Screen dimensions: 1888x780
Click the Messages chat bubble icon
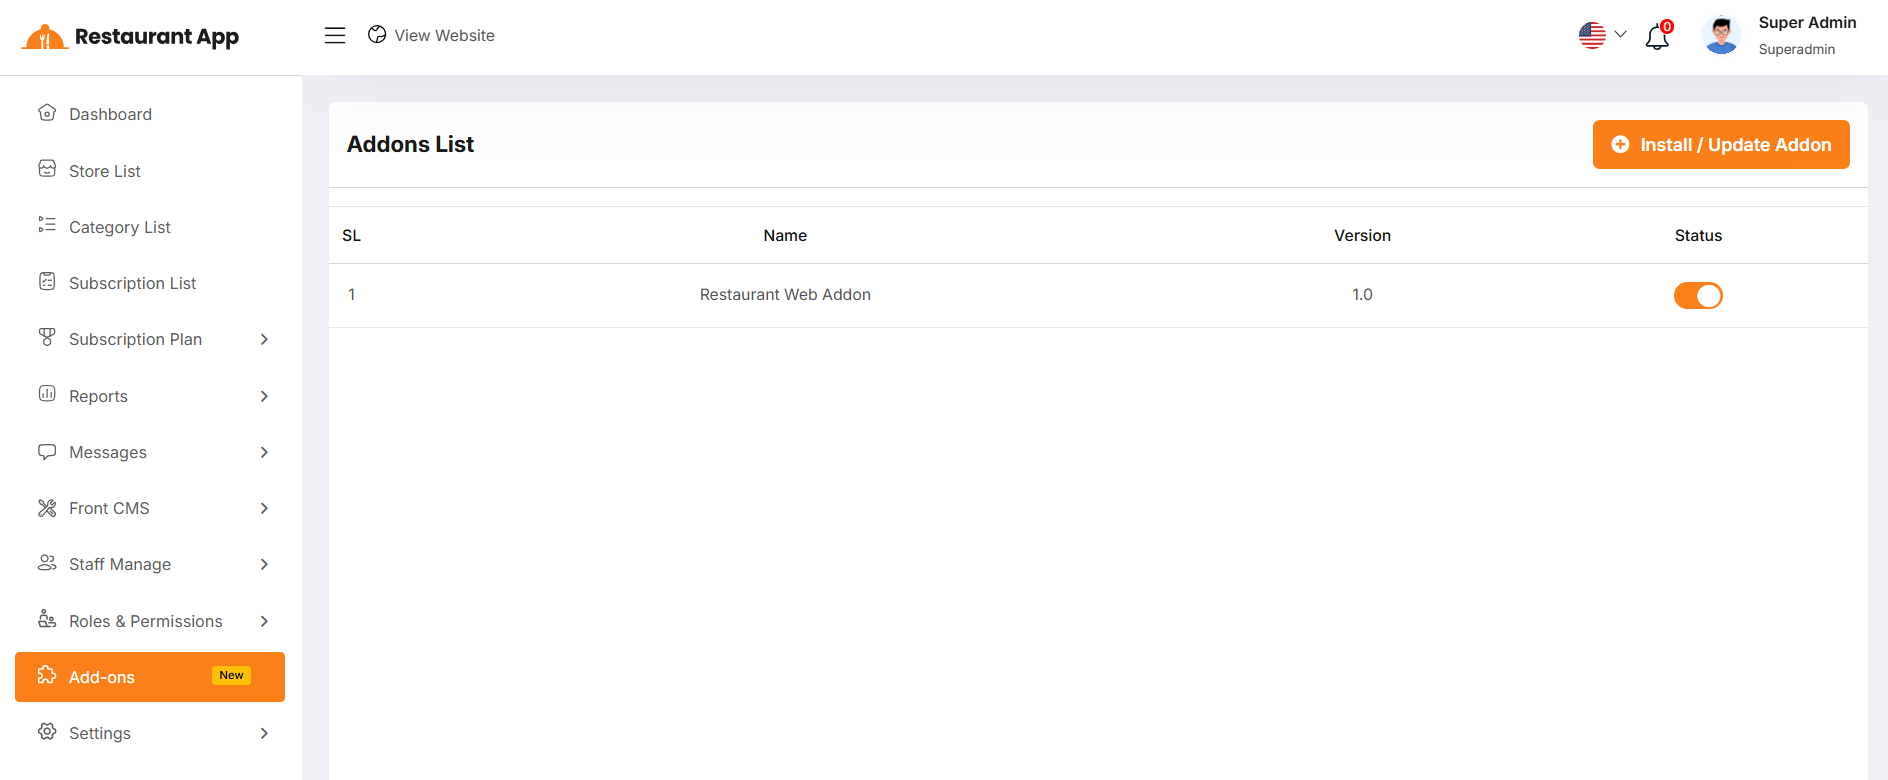point(47,452)
